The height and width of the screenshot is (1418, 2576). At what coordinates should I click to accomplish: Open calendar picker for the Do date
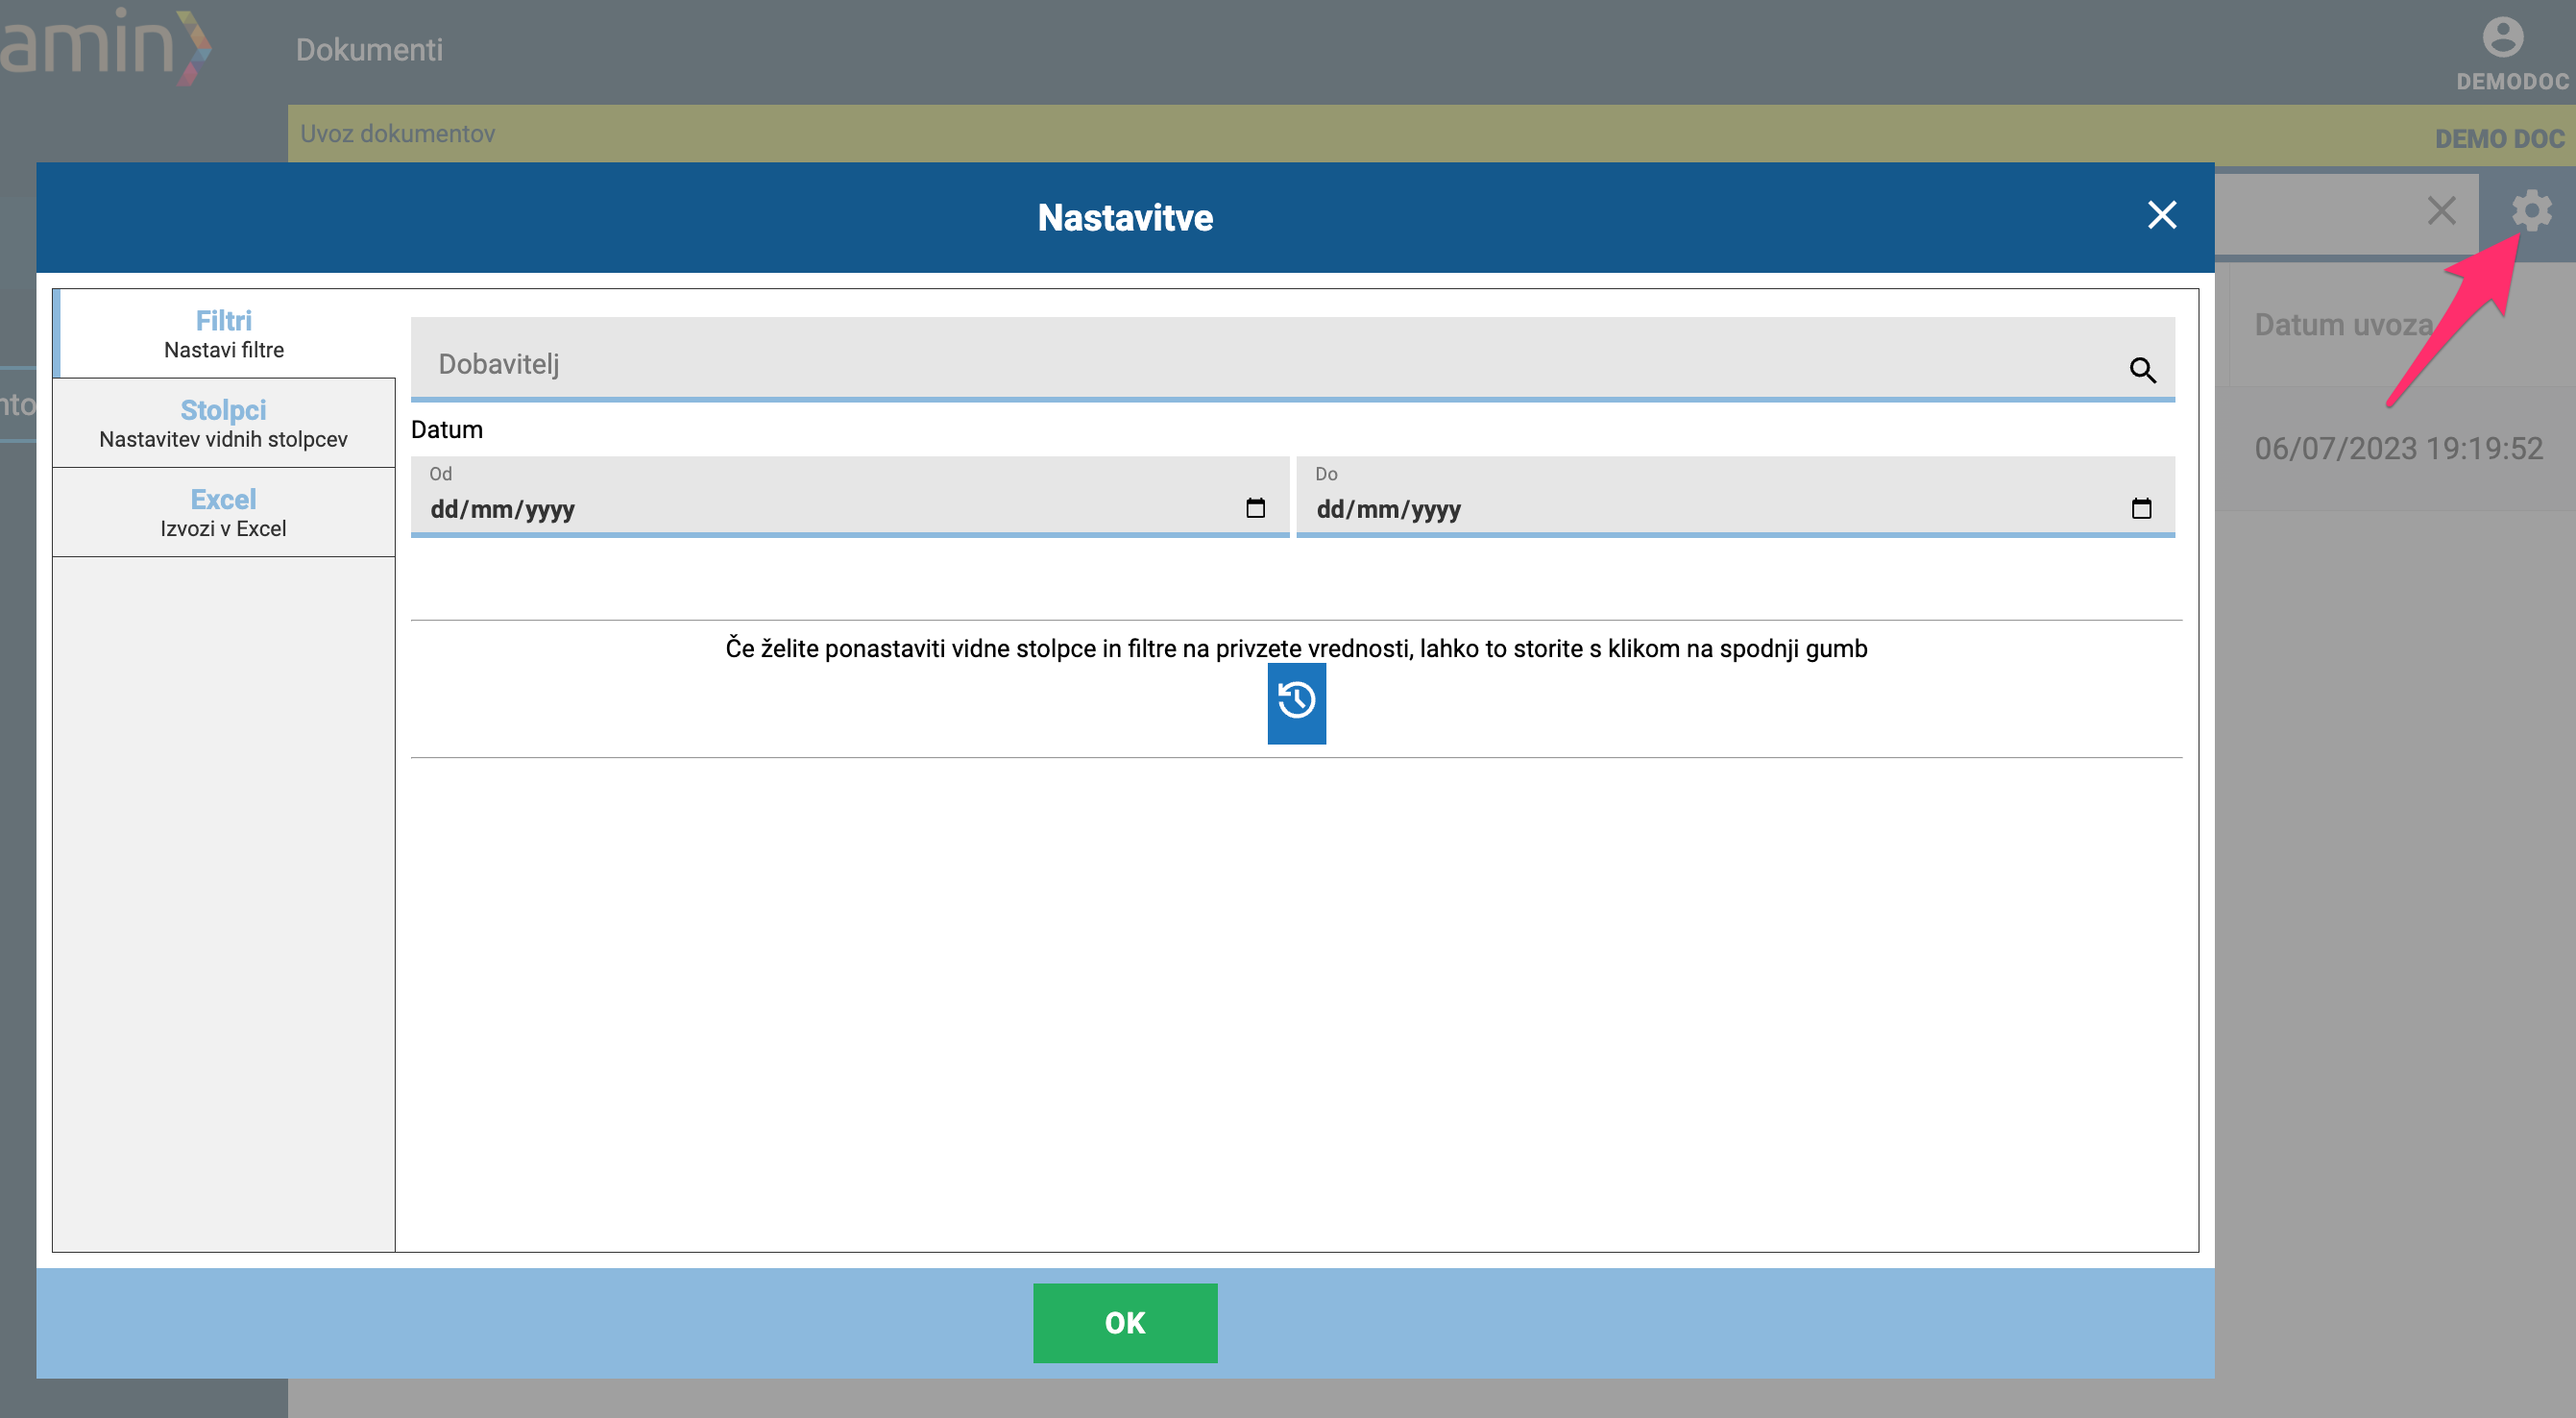coord(2141,508)
